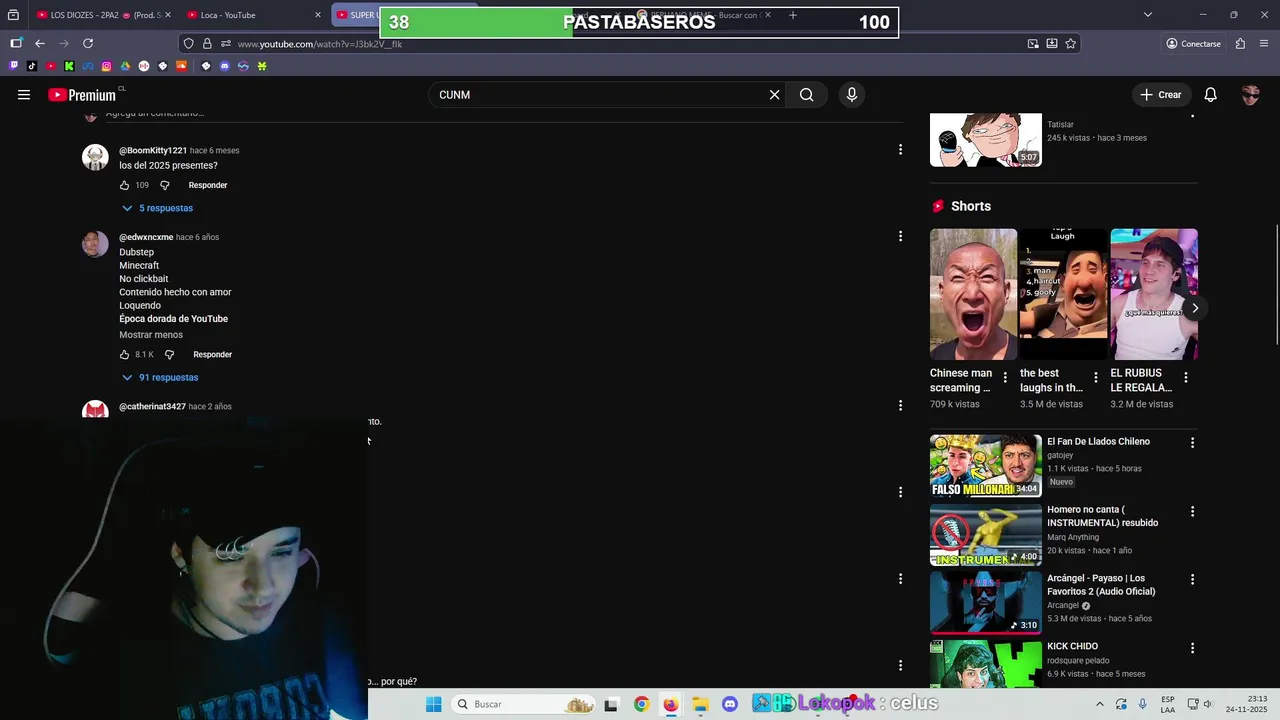The height and width of the screenshot is (720, 1280).
Task: Open KICK CHIDO video title
Action: [1072, 647]
